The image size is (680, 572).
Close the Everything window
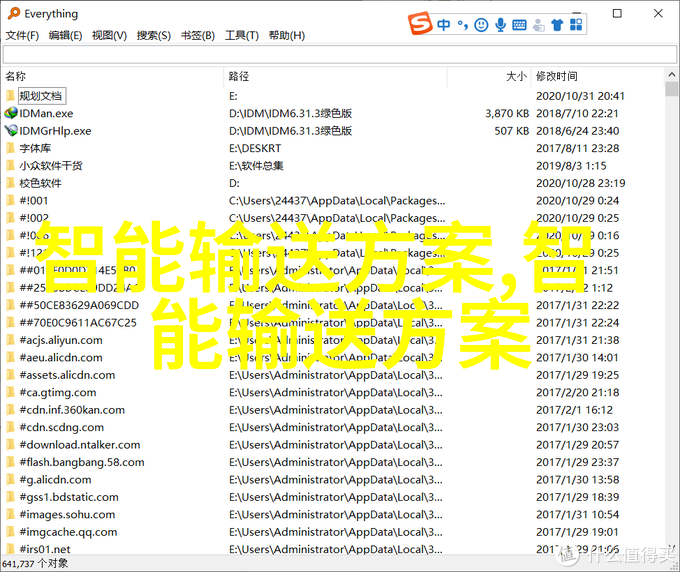click(658, 13)
